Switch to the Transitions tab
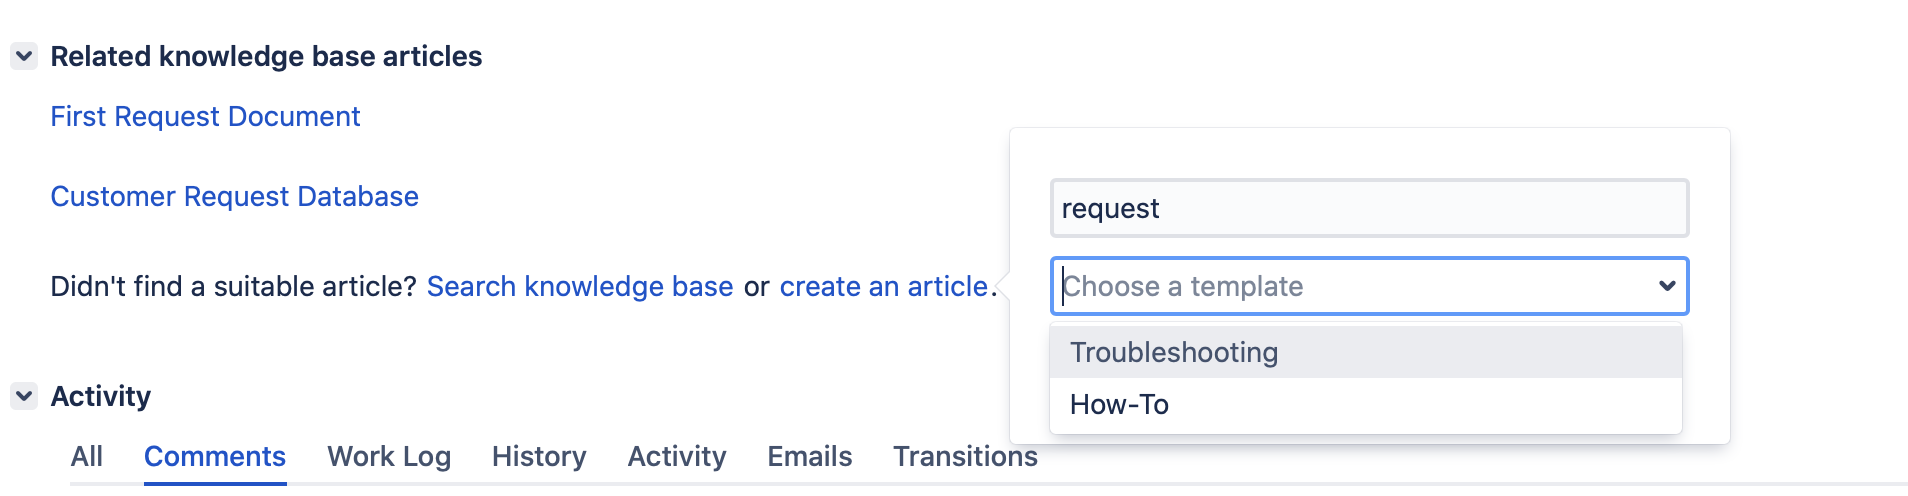 (x=965, y=457)
